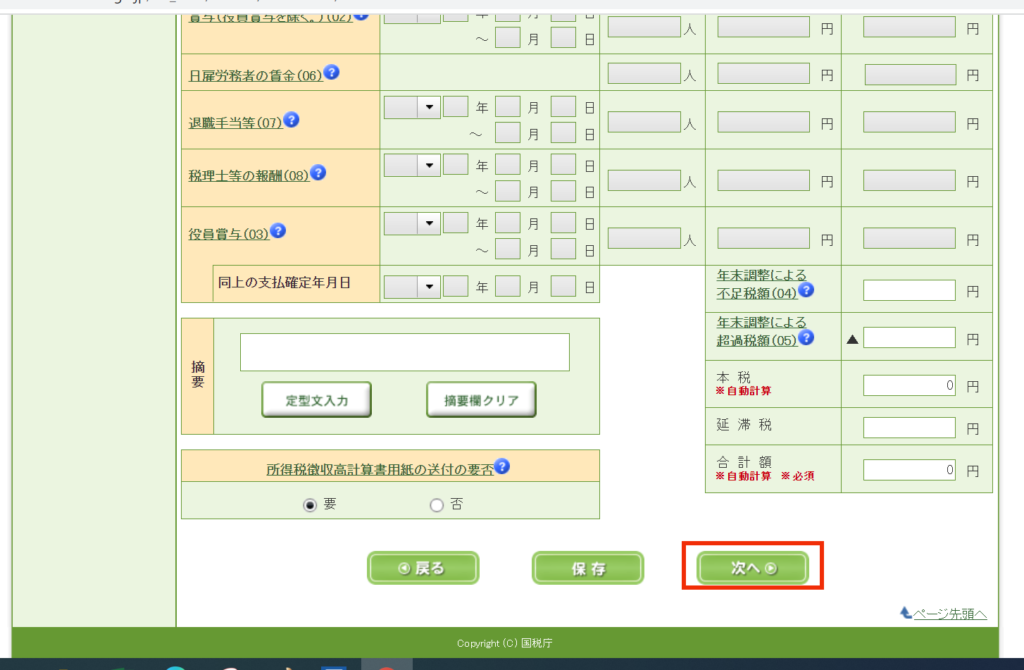Select the 要 radio button
The image size is (1024, 670).
(310, 506)
